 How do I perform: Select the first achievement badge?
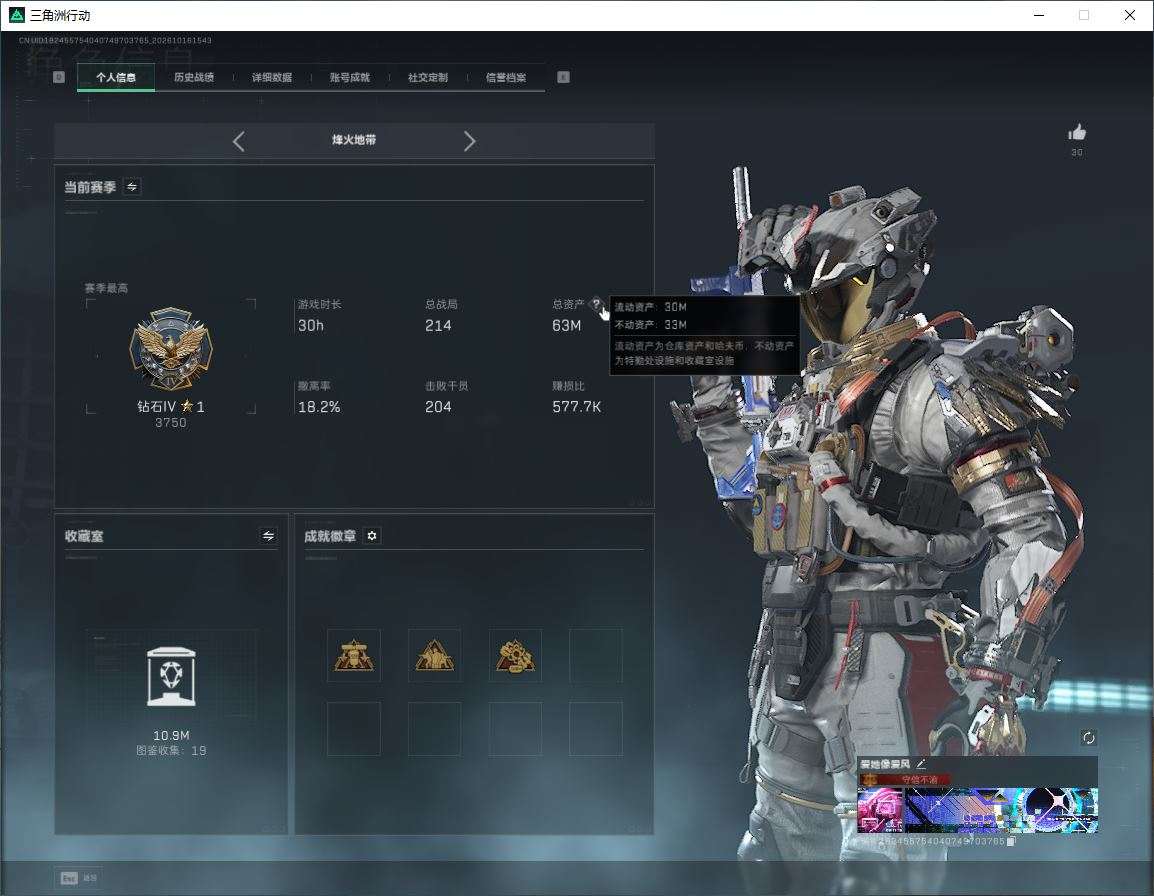coord(354,655)
